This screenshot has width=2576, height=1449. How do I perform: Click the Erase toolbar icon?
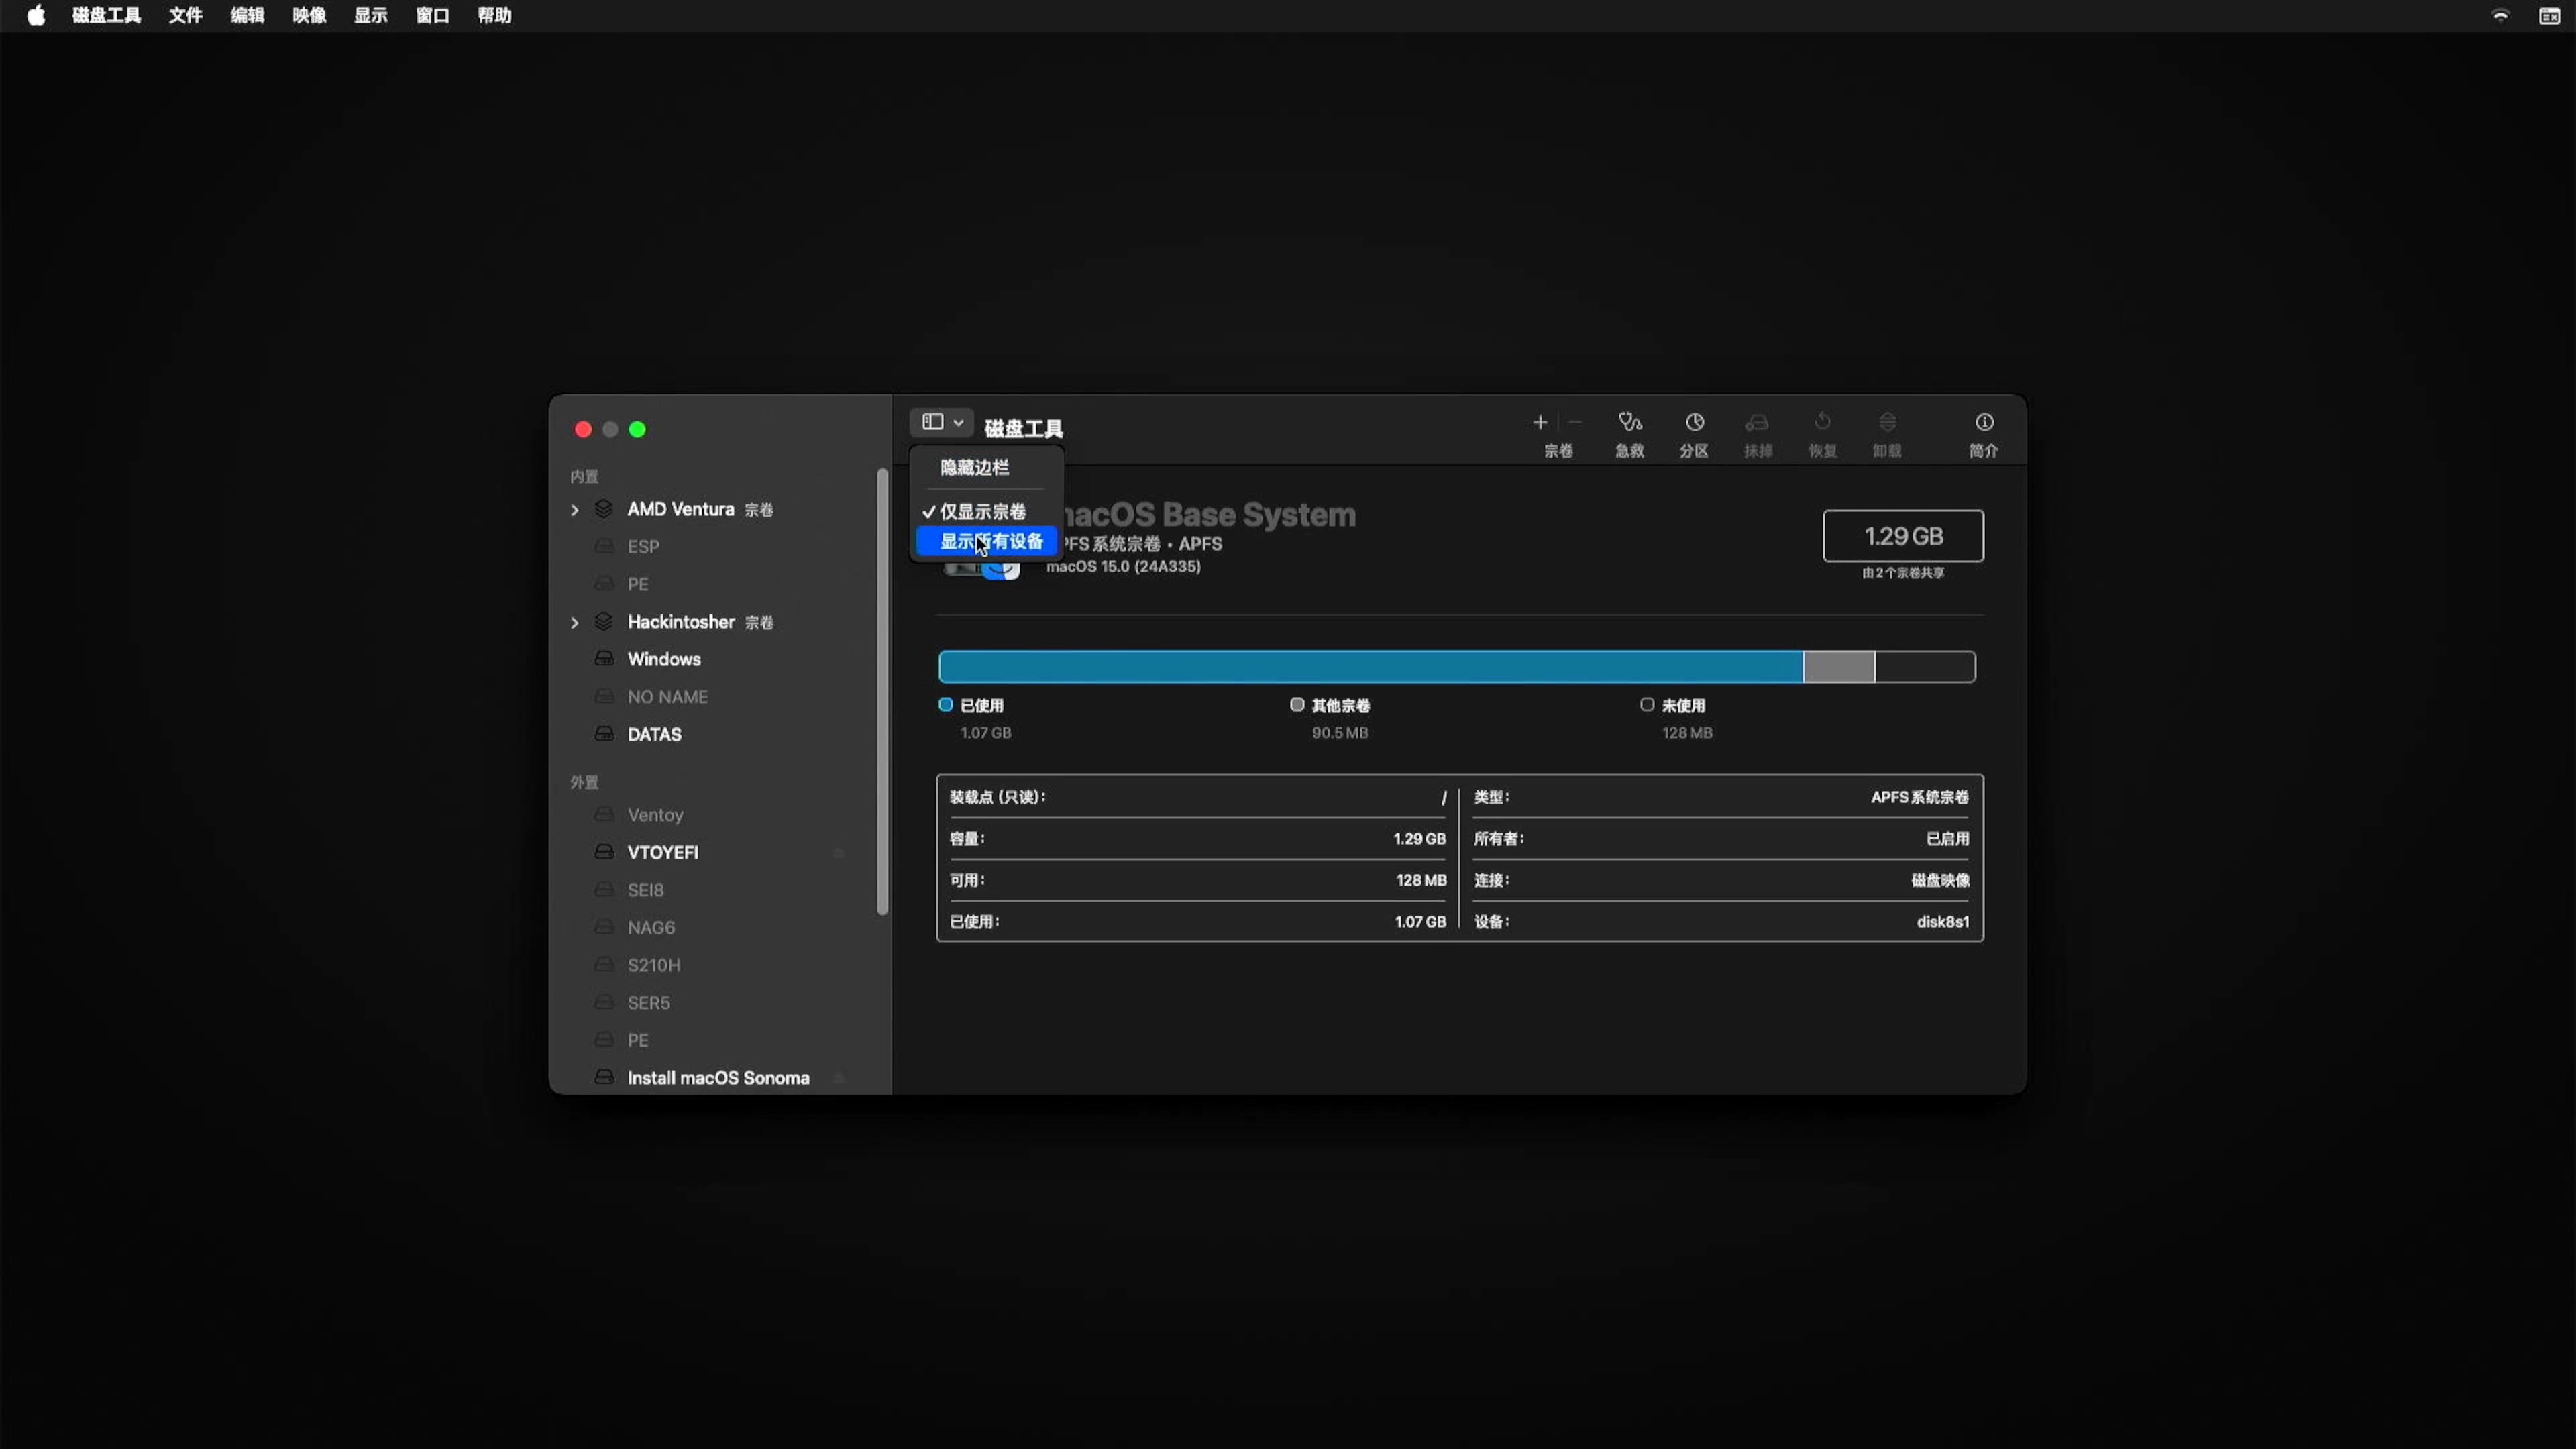pos(1757,422)
